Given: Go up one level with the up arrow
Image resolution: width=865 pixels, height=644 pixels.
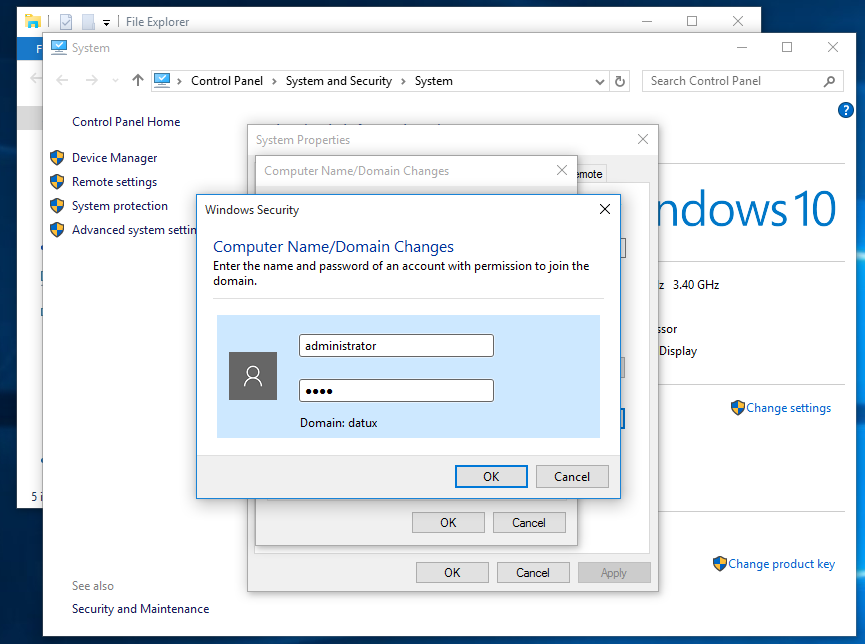Looking at the screenshot, I should (x=138, y=81).
